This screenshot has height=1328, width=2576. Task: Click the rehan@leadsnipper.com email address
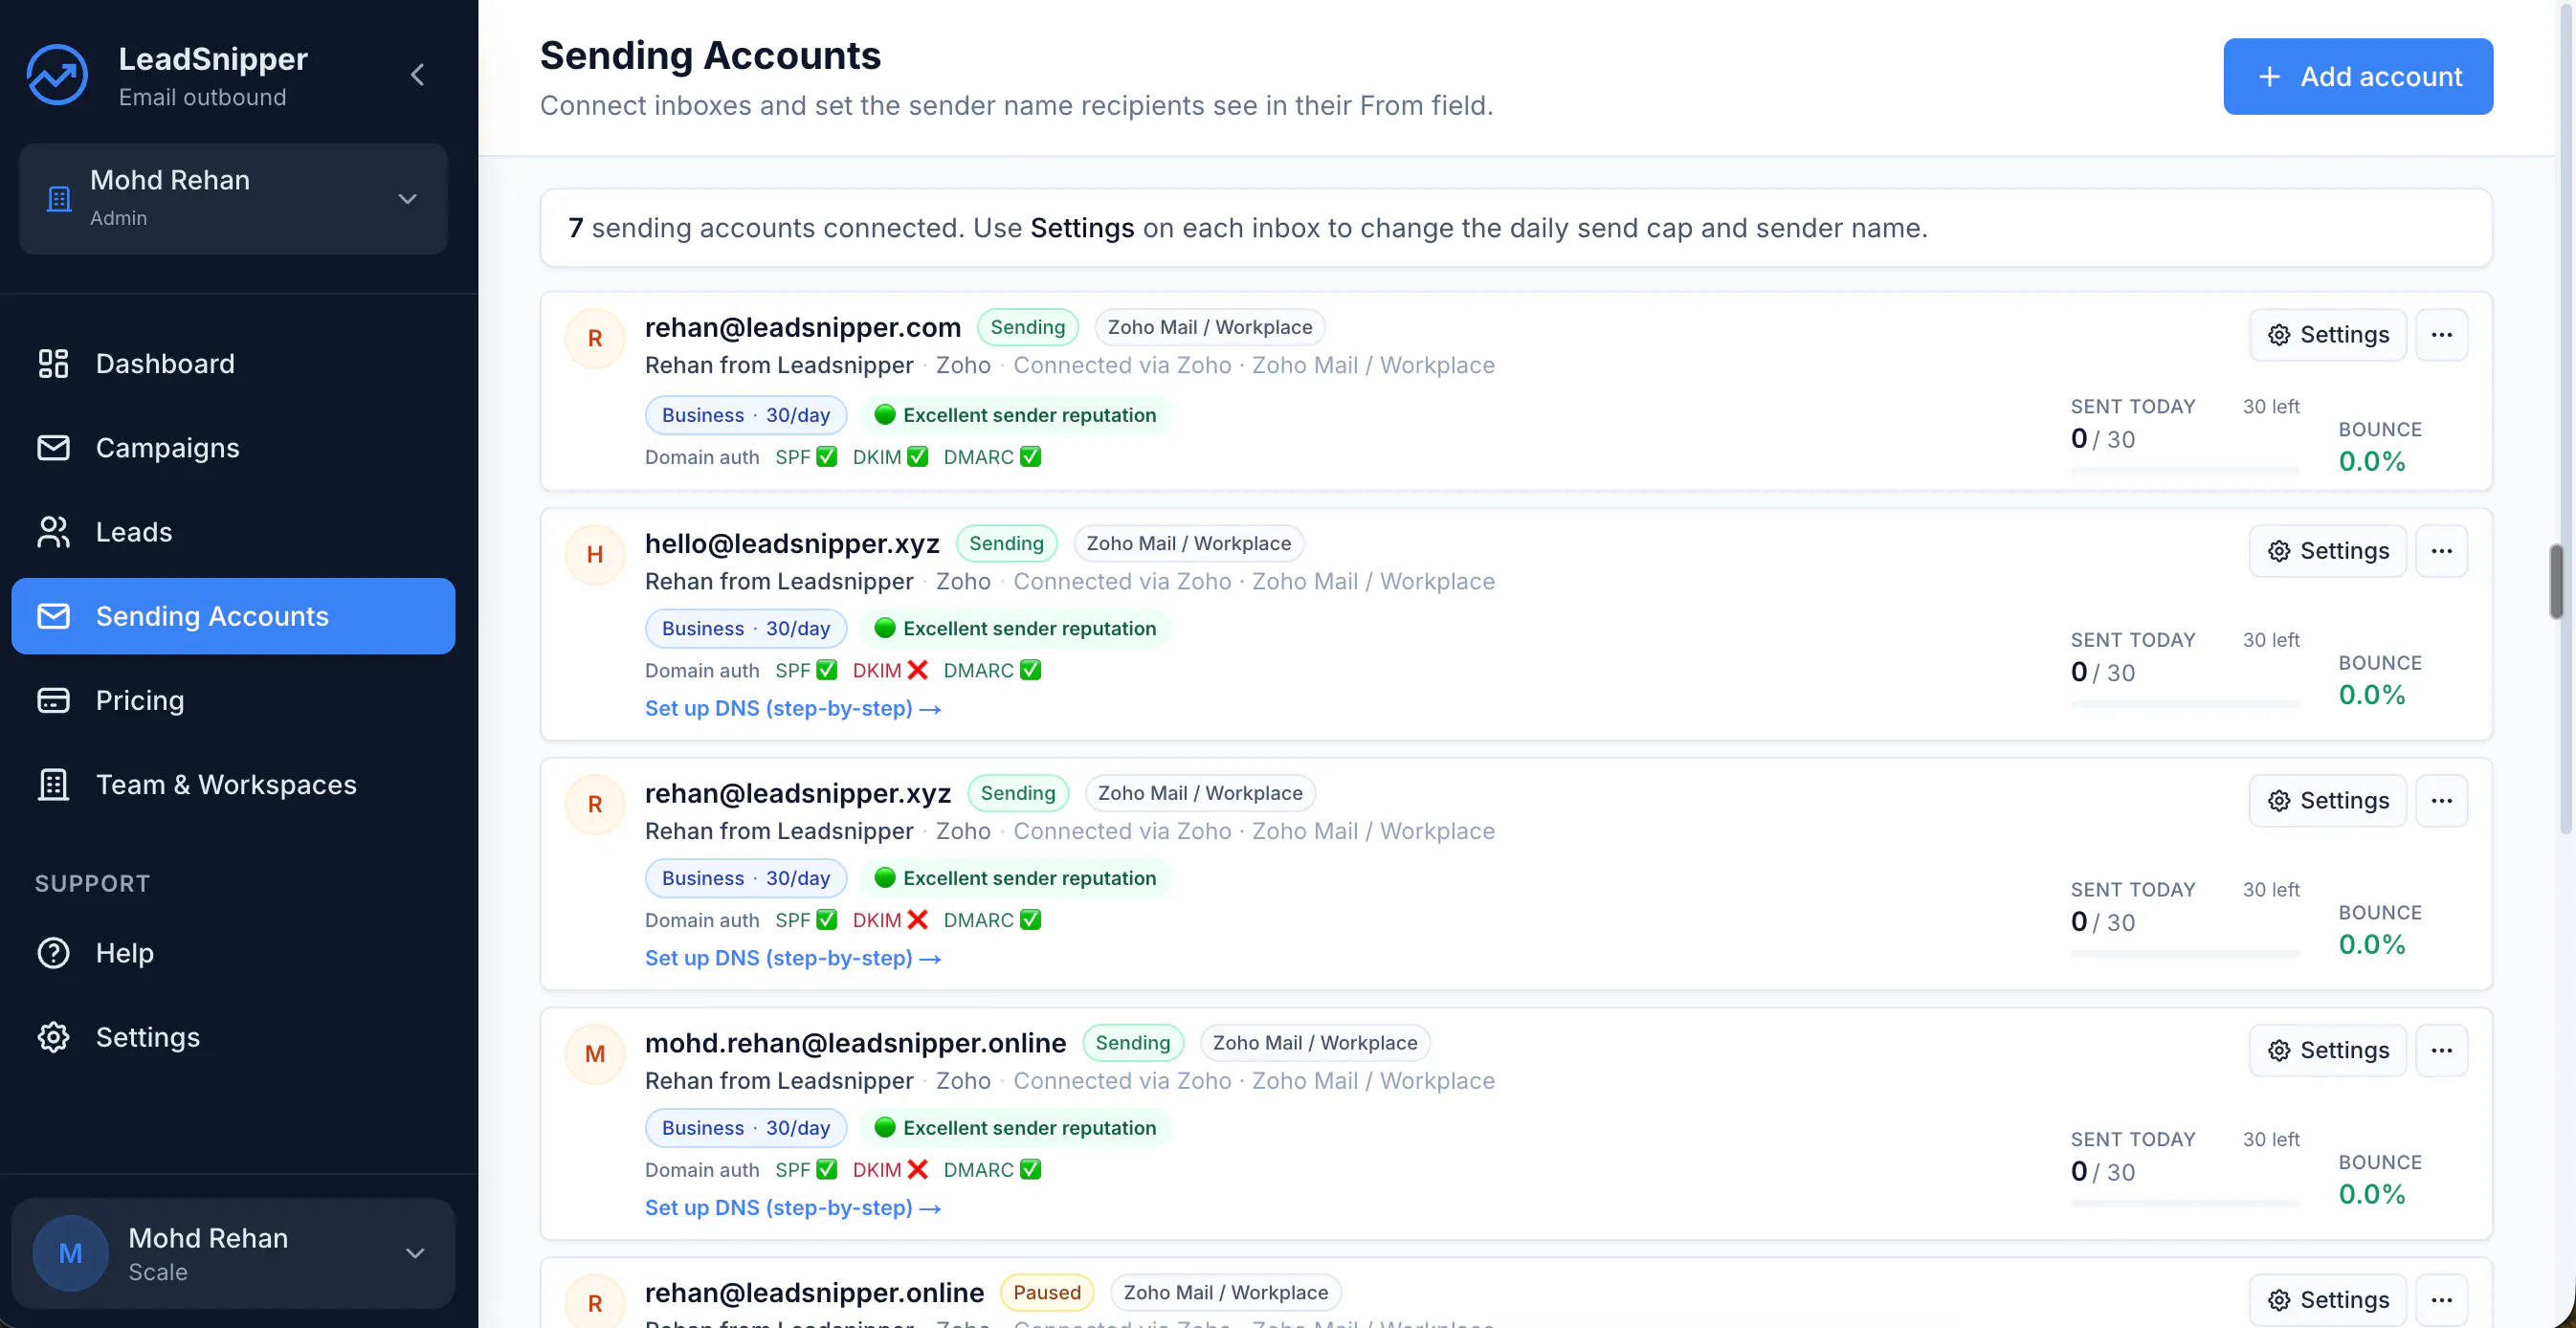pyautogui.click(x=802, y=327)
